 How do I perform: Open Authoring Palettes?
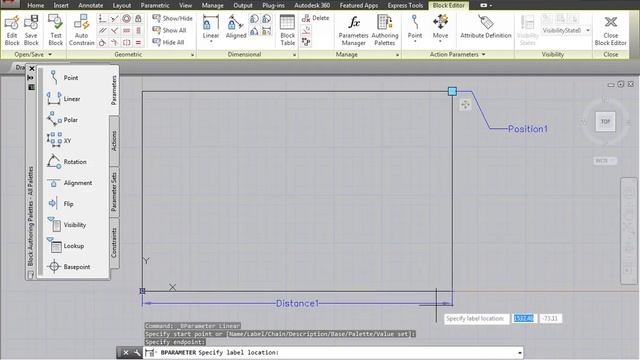coord(384,30)
